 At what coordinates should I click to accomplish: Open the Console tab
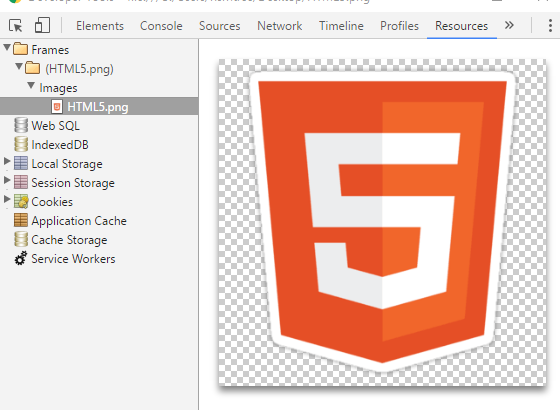coord(161,26)
